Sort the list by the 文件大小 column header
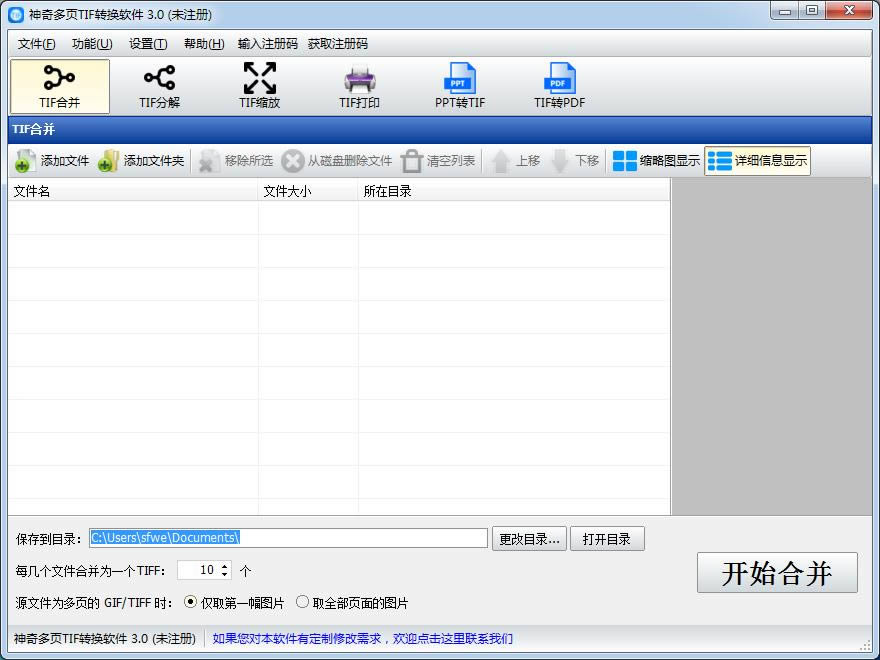 (308, 191)
